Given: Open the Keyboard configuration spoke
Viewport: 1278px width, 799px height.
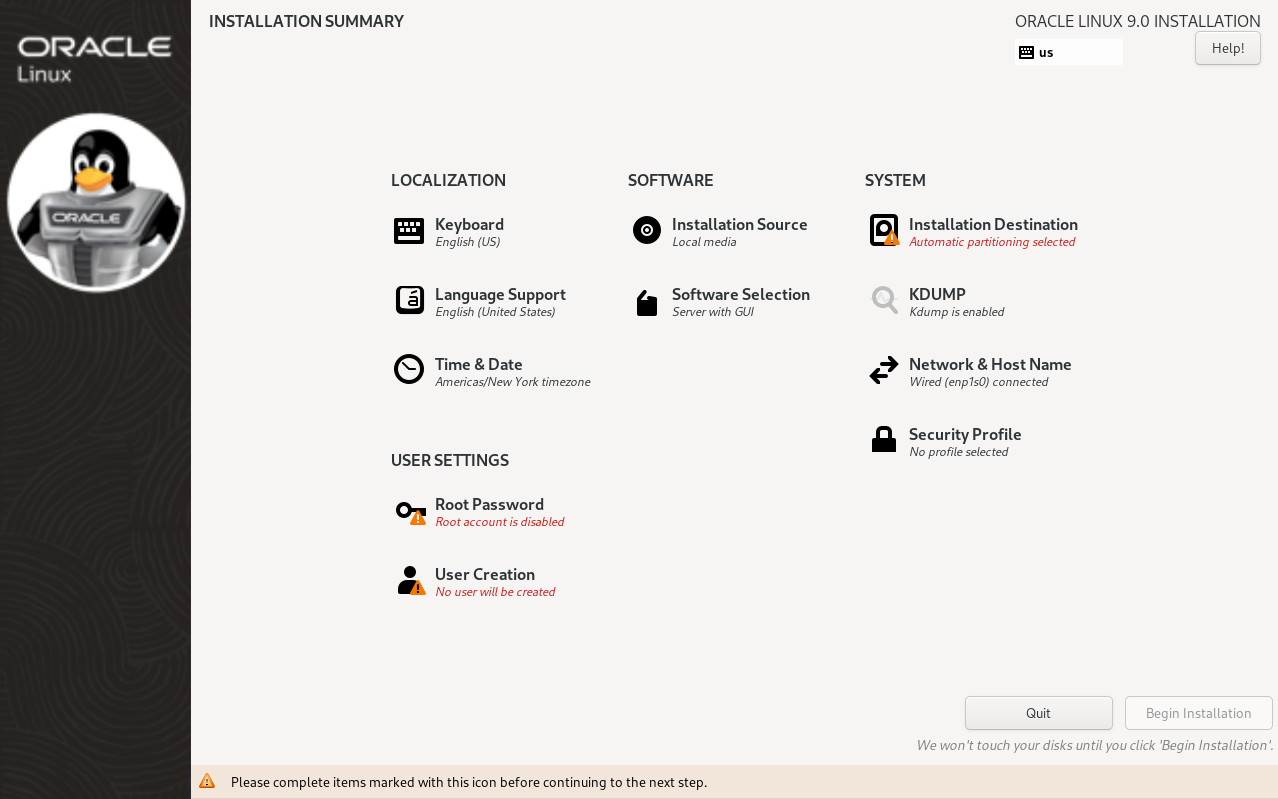Looking at the screenshot, I should pyautogui.click(x=409, y=231).
